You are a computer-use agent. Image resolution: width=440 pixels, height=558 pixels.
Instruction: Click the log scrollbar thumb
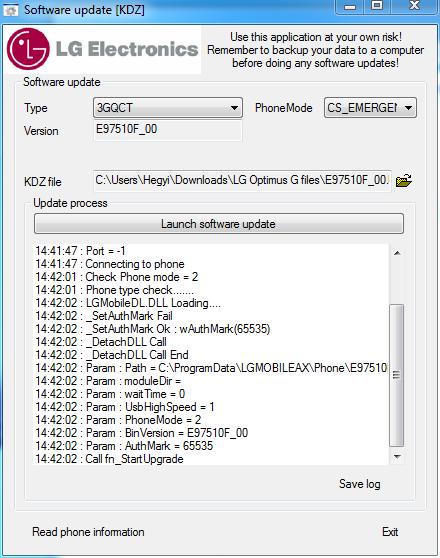coord(397,375)
